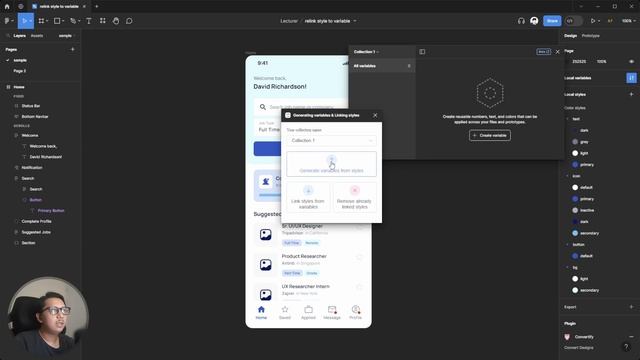Open the help question mark button
Image resolution: width=640 pixels, height=360 pixels.
pyautogui.click(x=626, y=347)
